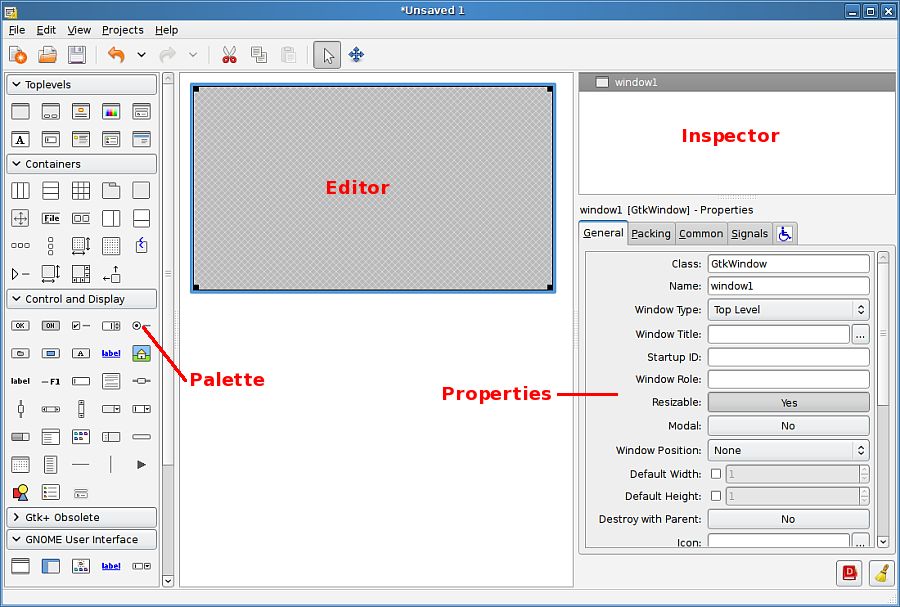Switch to the Signals tab
The width and height of the screenshot is (900, 607).
pyautogui.click(x=749, y=234)
